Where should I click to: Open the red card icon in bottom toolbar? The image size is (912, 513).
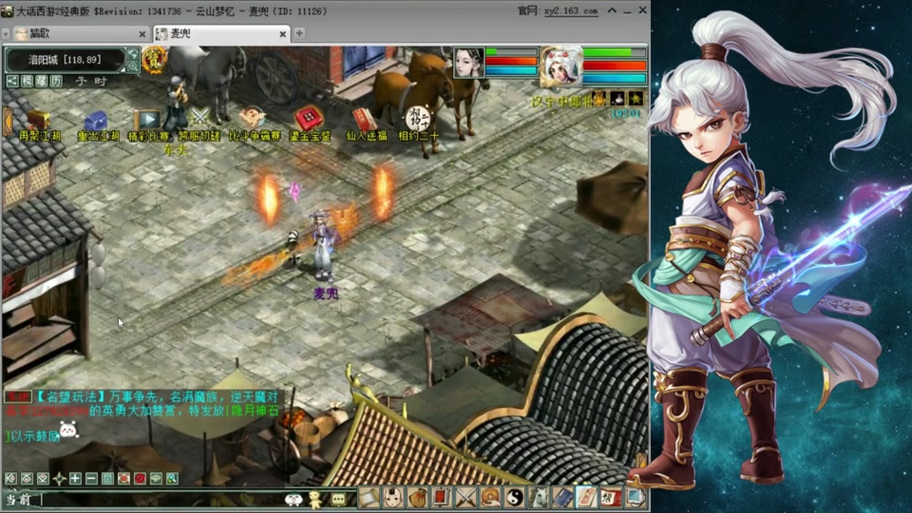[441, 497]
